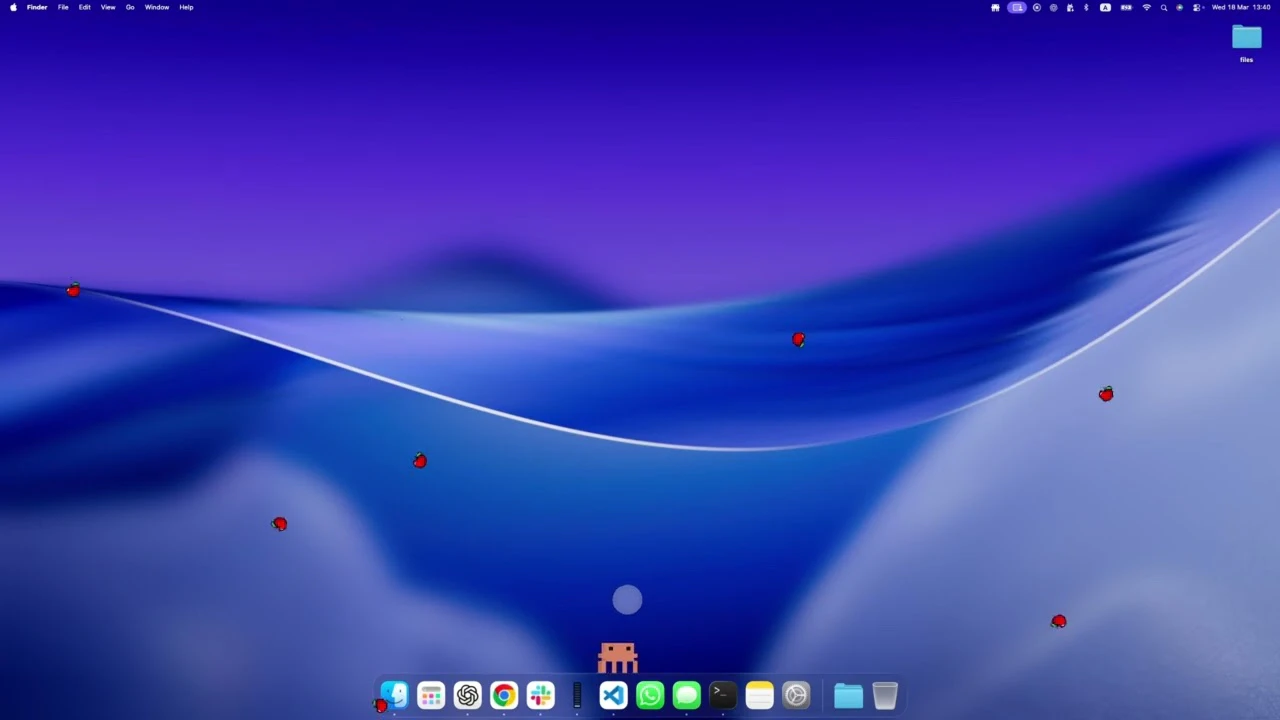Open the File menu
Image resolution: width=1280 pixels, height=720 pixels.
(x=63, y=7)
